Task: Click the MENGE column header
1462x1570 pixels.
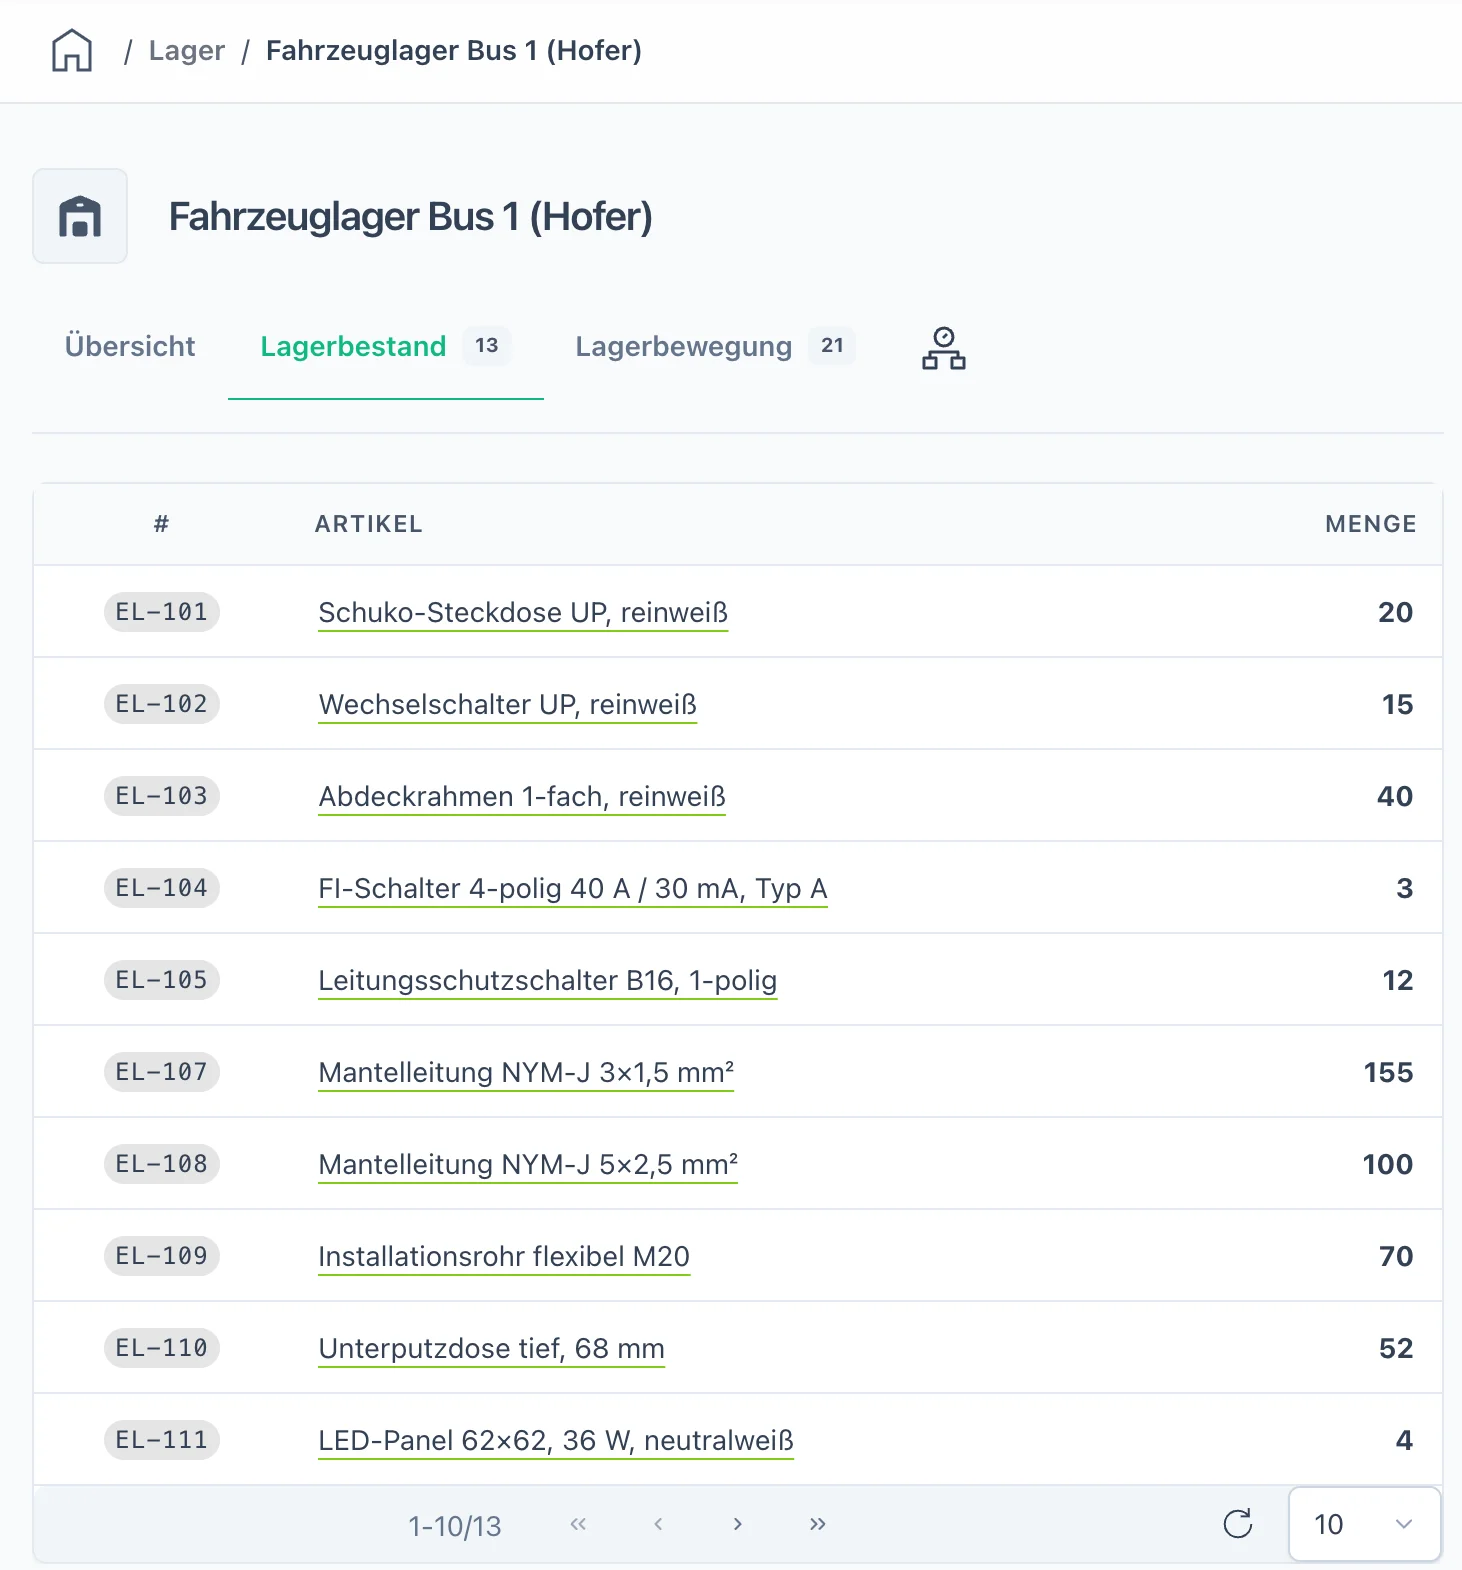Action: click(1371, 524)
